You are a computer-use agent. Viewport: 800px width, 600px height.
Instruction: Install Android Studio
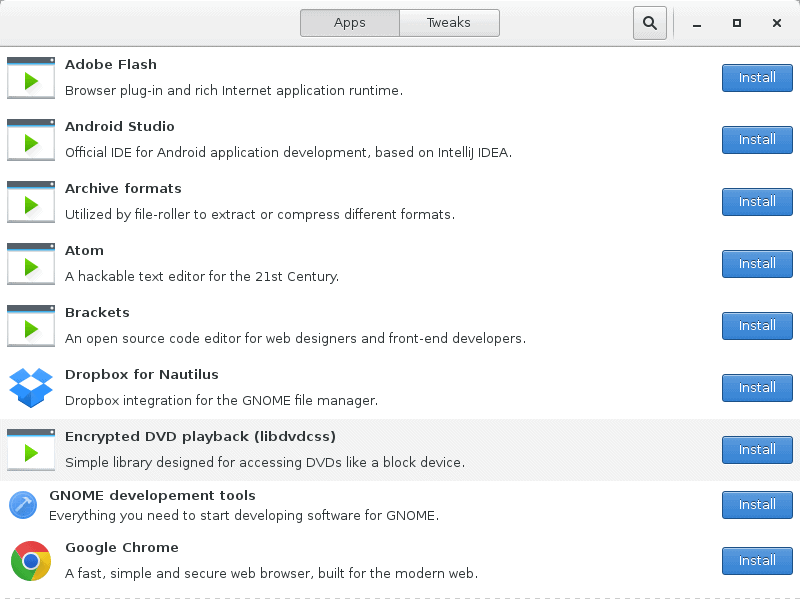pyautogui.click(x=757, y=140)
